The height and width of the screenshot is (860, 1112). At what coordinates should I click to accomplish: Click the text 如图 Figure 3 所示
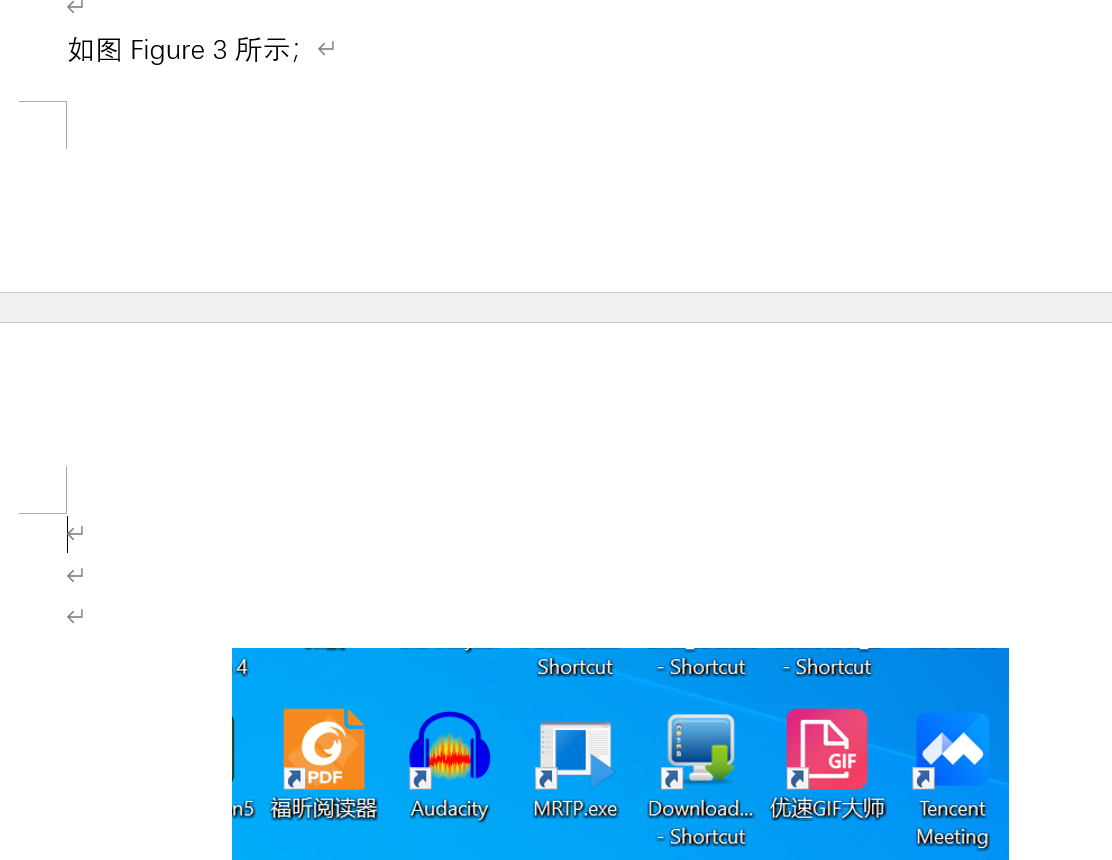(184, 50)
